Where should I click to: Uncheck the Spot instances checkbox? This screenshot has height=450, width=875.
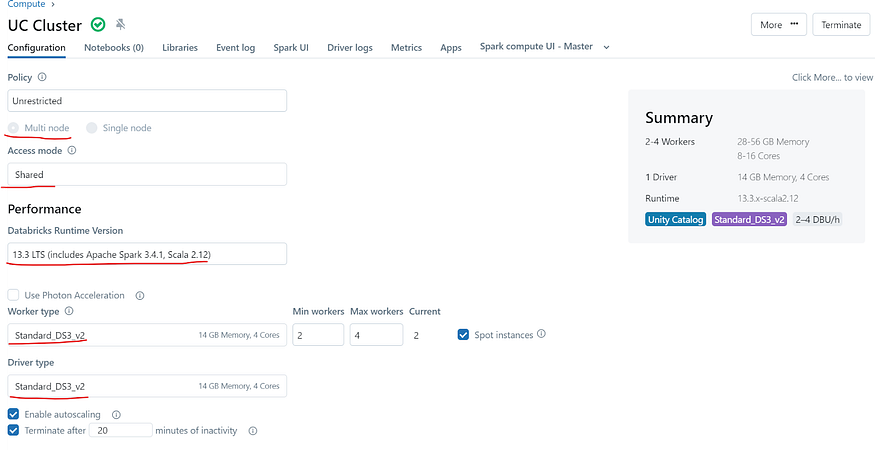click(463, 335)
